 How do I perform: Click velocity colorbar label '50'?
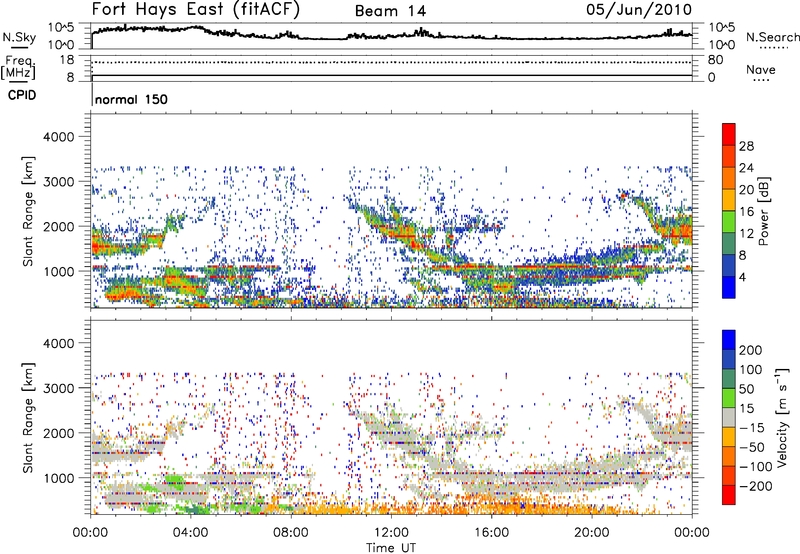[x=746, y=389]
